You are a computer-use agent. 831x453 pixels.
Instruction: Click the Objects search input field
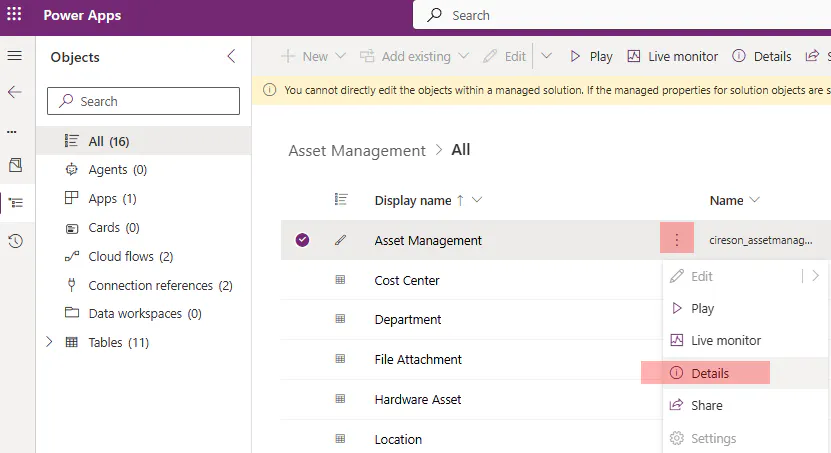[143, 101]
